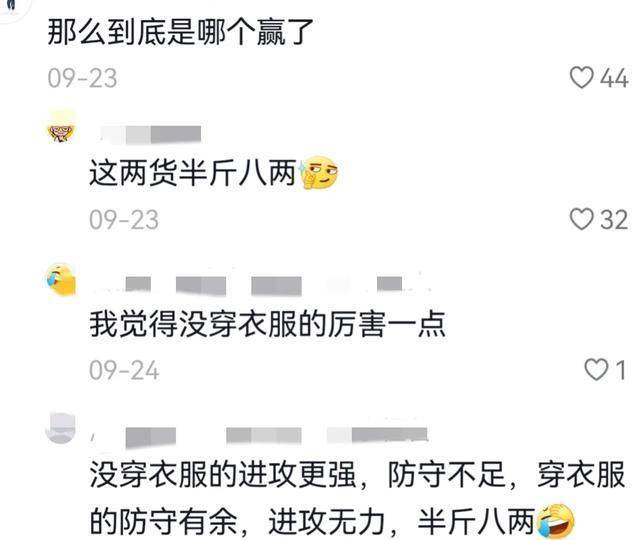
Task: Tap the laughing tears emoji at bottom
Action: click(556, 522)
